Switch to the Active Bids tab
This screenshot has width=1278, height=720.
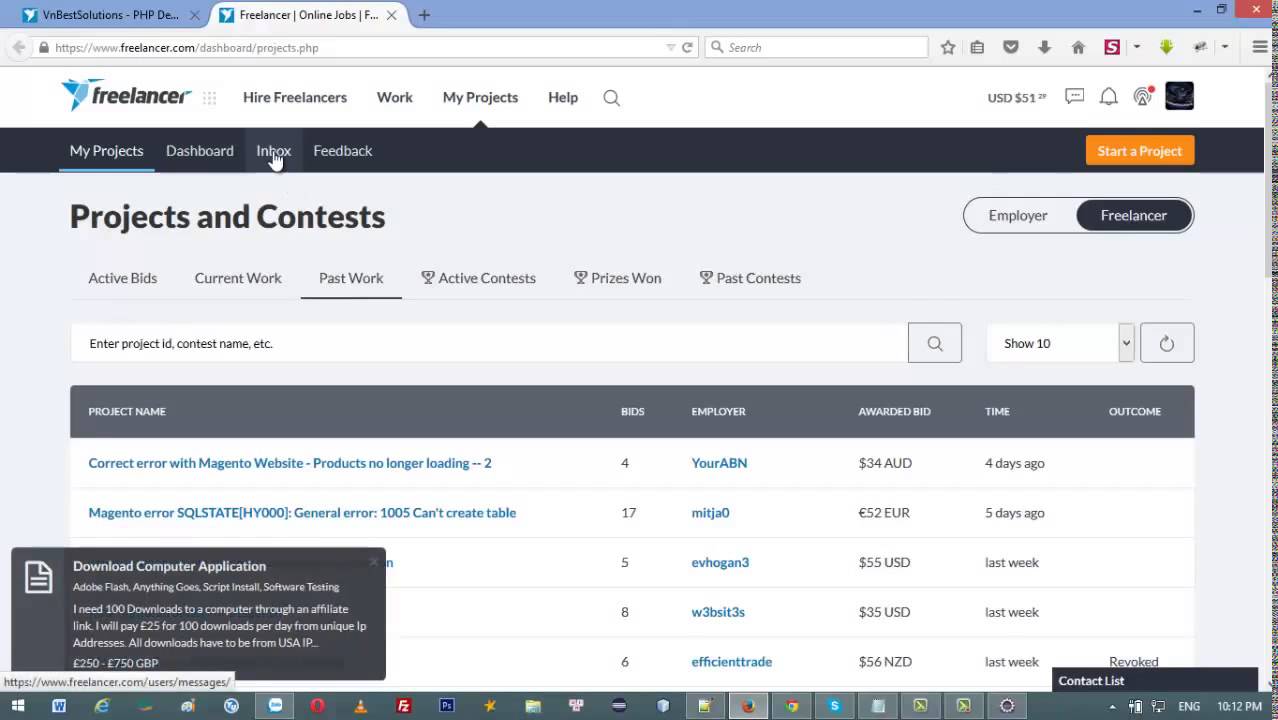tap(123, 278)
